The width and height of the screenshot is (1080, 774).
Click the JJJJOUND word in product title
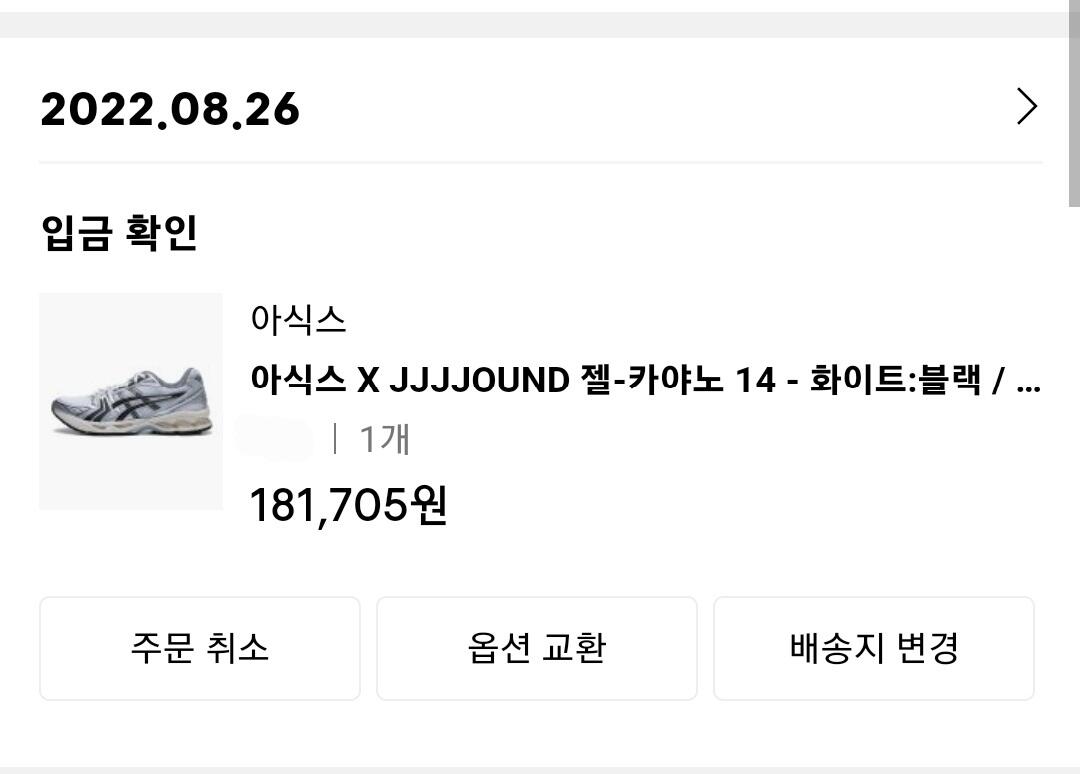click(477, 380)
